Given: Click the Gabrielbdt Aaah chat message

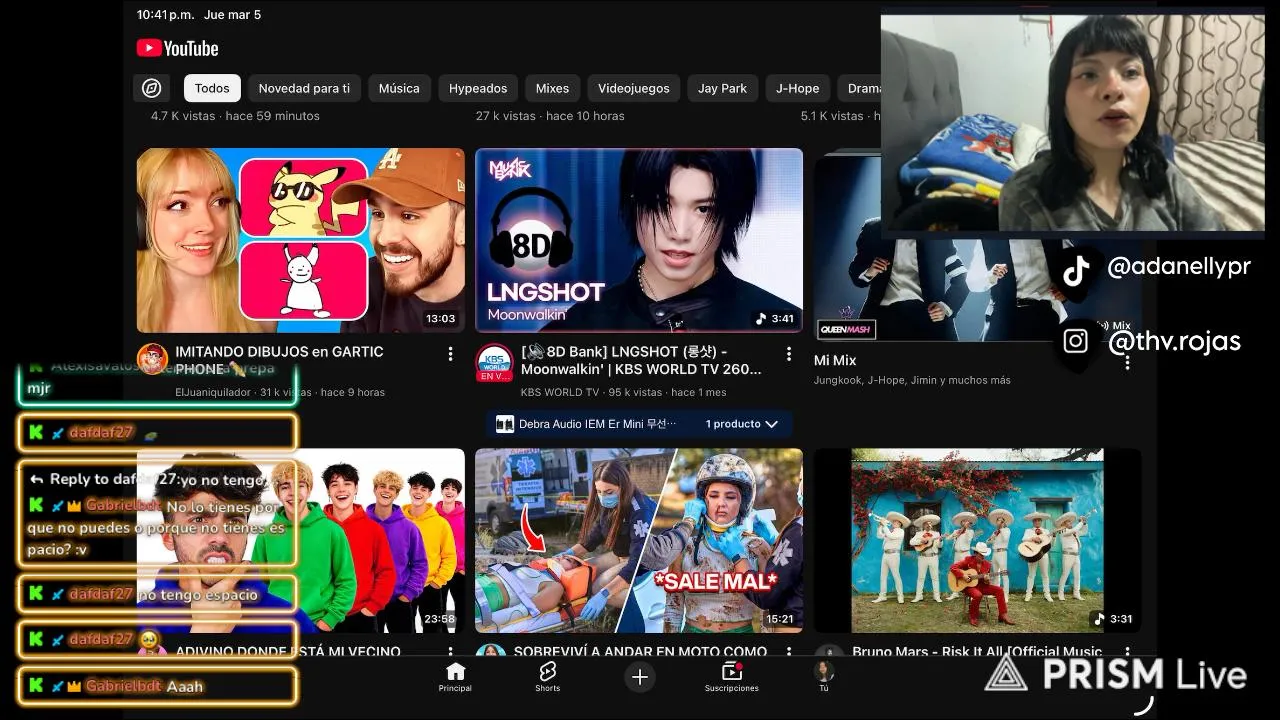Looking at the screenshot, I should [158, 686].
